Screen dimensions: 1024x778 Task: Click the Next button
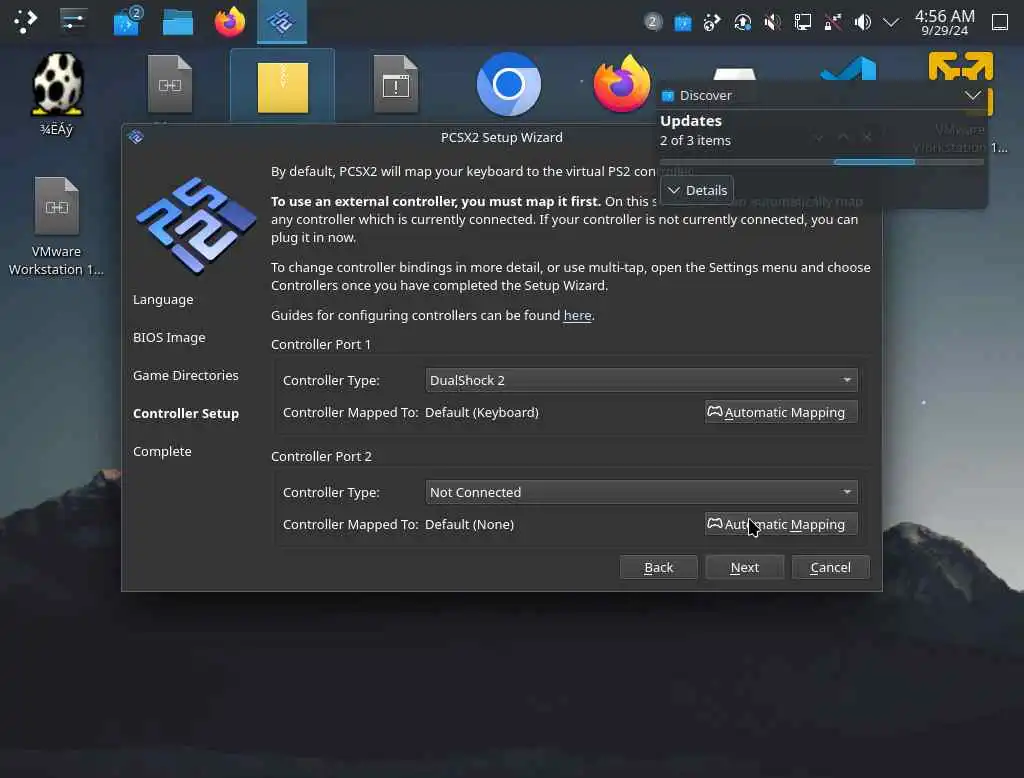[x=744, y=568]
